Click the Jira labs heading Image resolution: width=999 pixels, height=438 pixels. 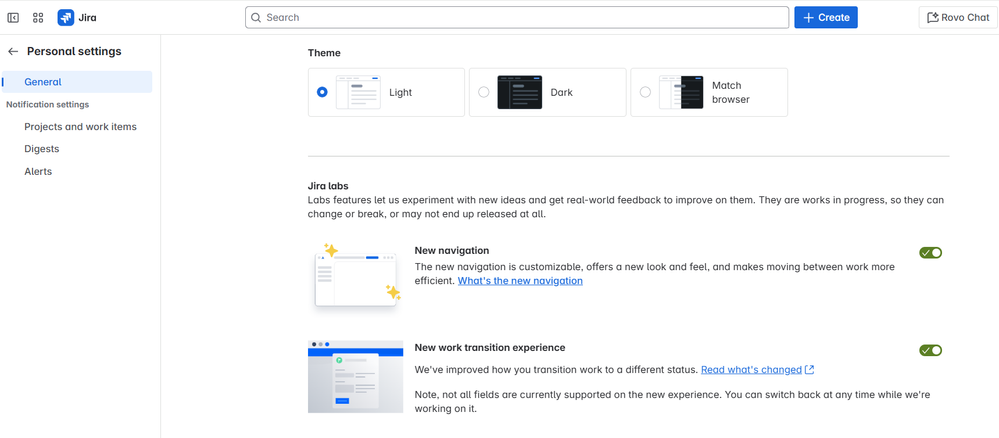pyautogui.click(x=328, y=186)
